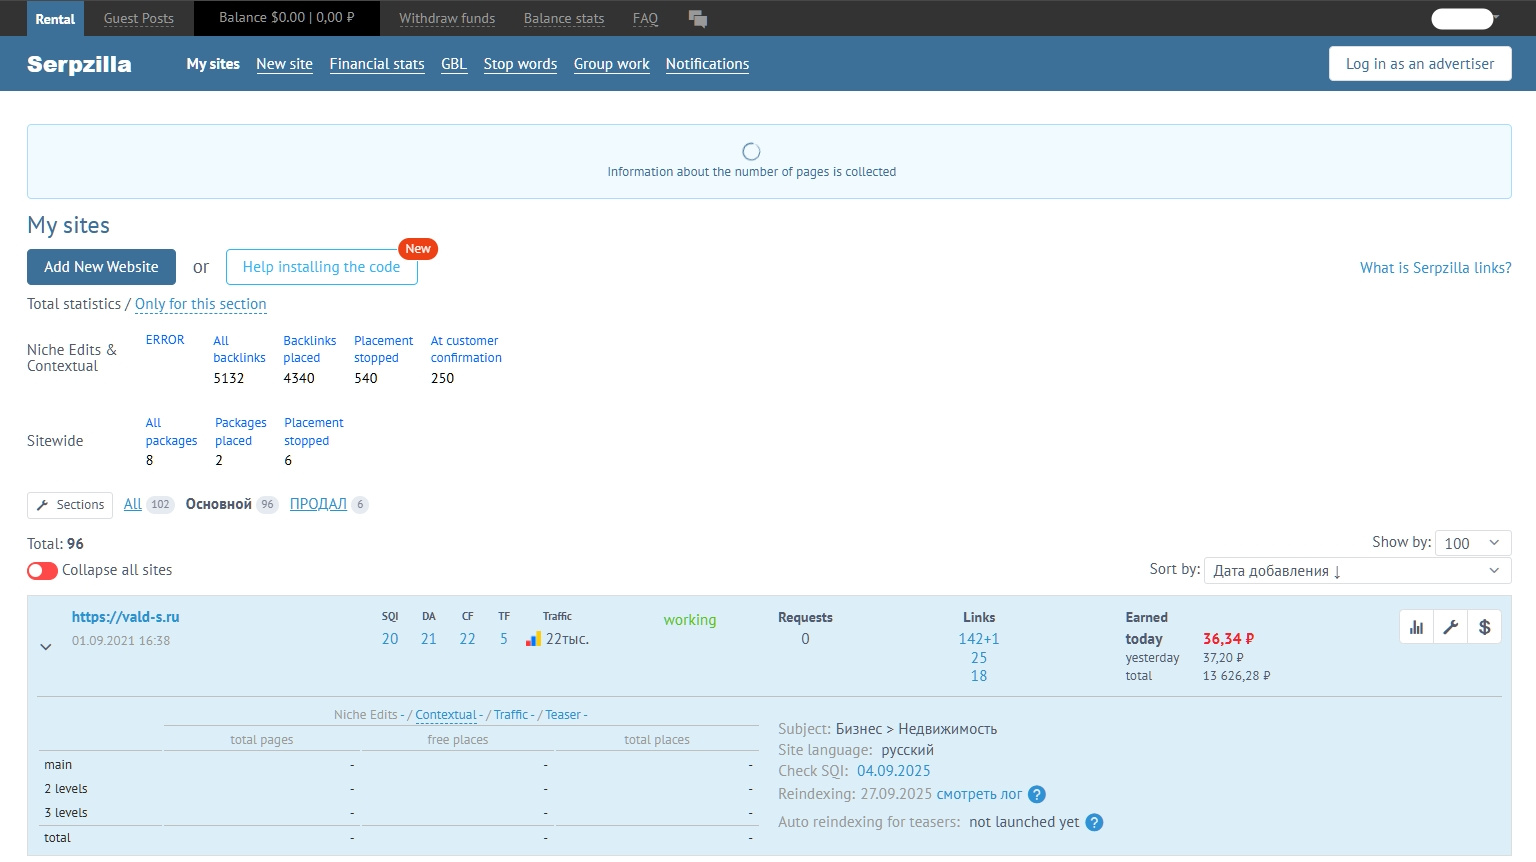This screenshot has width=1536, height=862.
Task: Click Log in as an advertiser button
Action: pos(1419,64)
